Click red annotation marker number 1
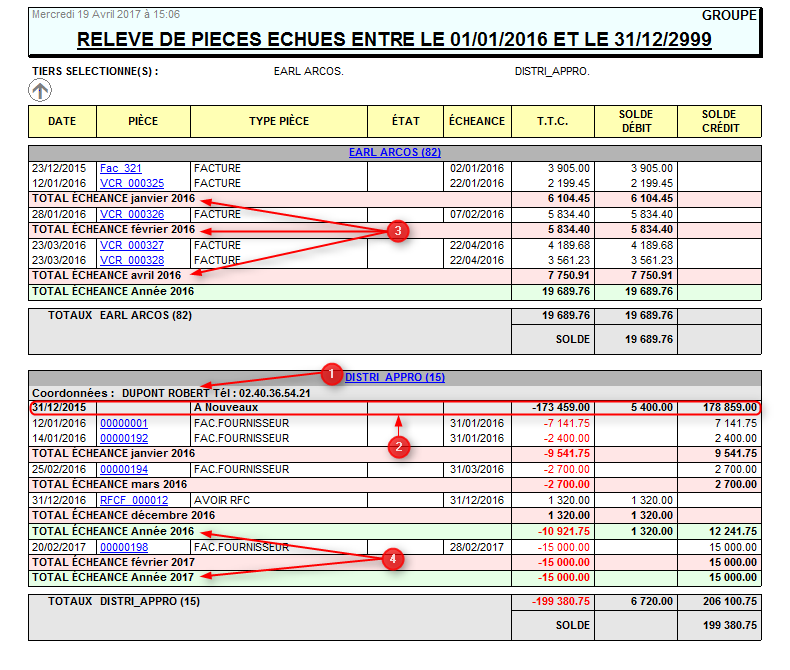The width and height of the screenshot is (790, 670). coord(332,374)
